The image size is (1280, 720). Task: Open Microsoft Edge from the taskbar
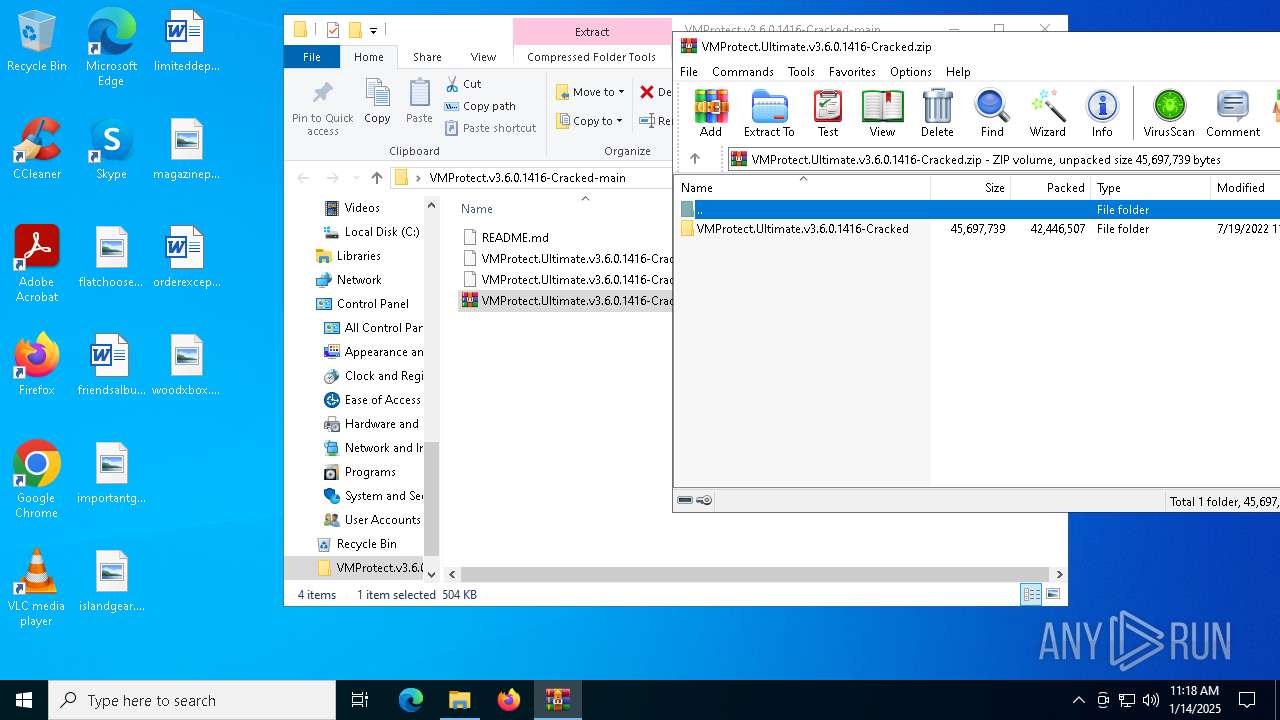411,700
